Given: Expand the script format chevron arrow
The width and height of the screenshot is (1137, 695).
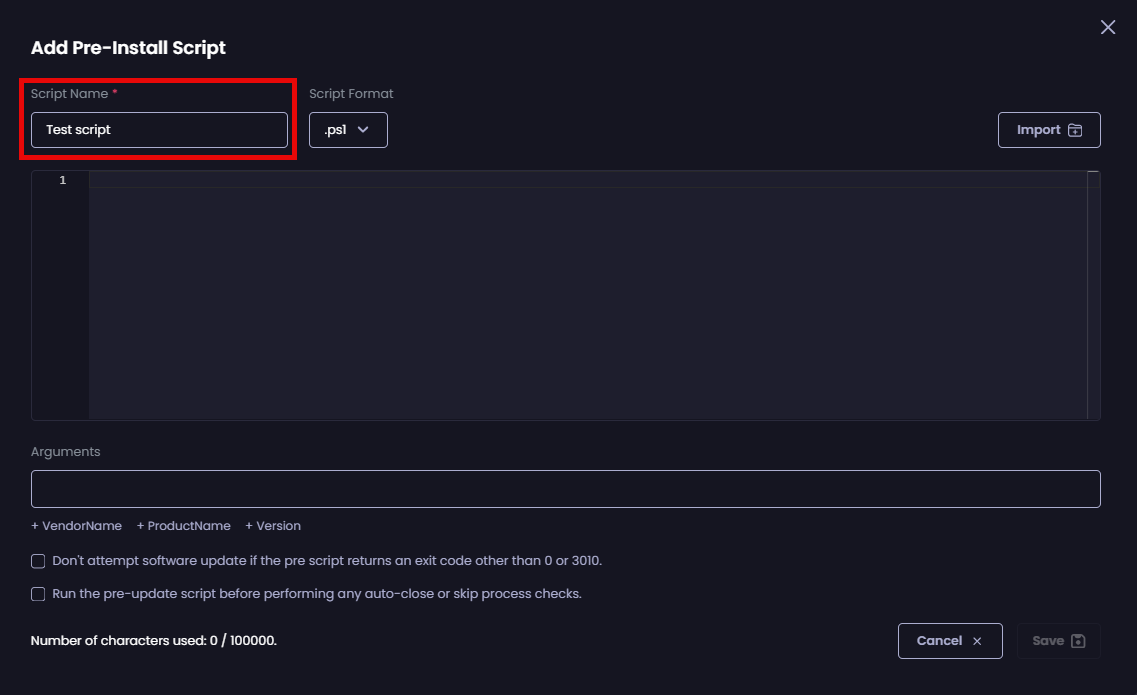Looking at the screenshot, I should point(363,129).
